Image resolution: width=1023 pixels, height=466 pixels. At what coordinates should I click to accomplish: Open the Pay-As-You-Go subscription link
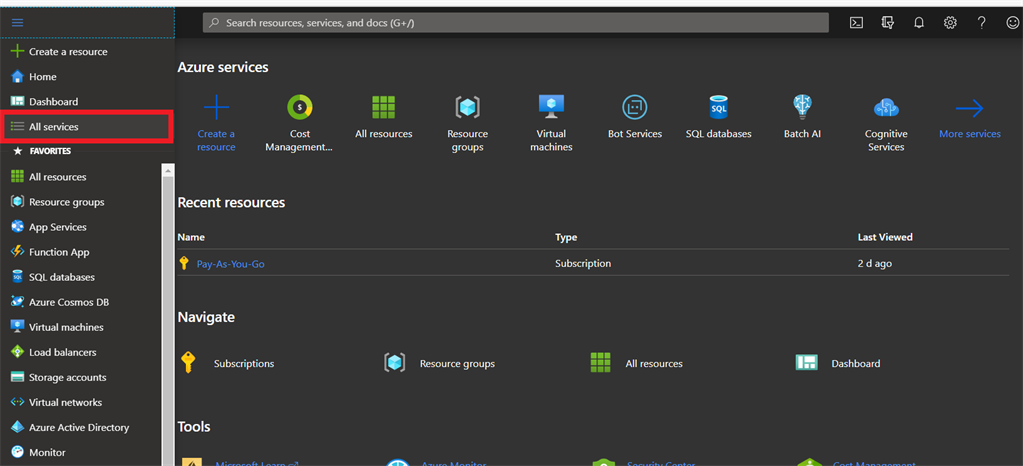pos(230,264)
